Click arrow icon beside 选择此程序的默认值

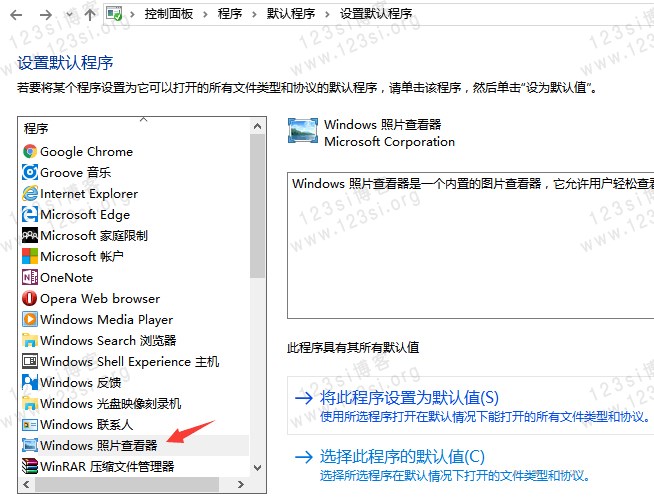tap(304, 457)
